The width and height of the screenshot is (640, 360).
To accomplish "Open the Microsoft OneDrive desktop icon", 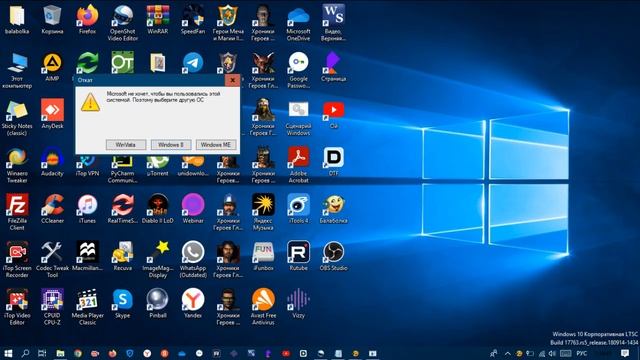I will [x=298, y=23].
